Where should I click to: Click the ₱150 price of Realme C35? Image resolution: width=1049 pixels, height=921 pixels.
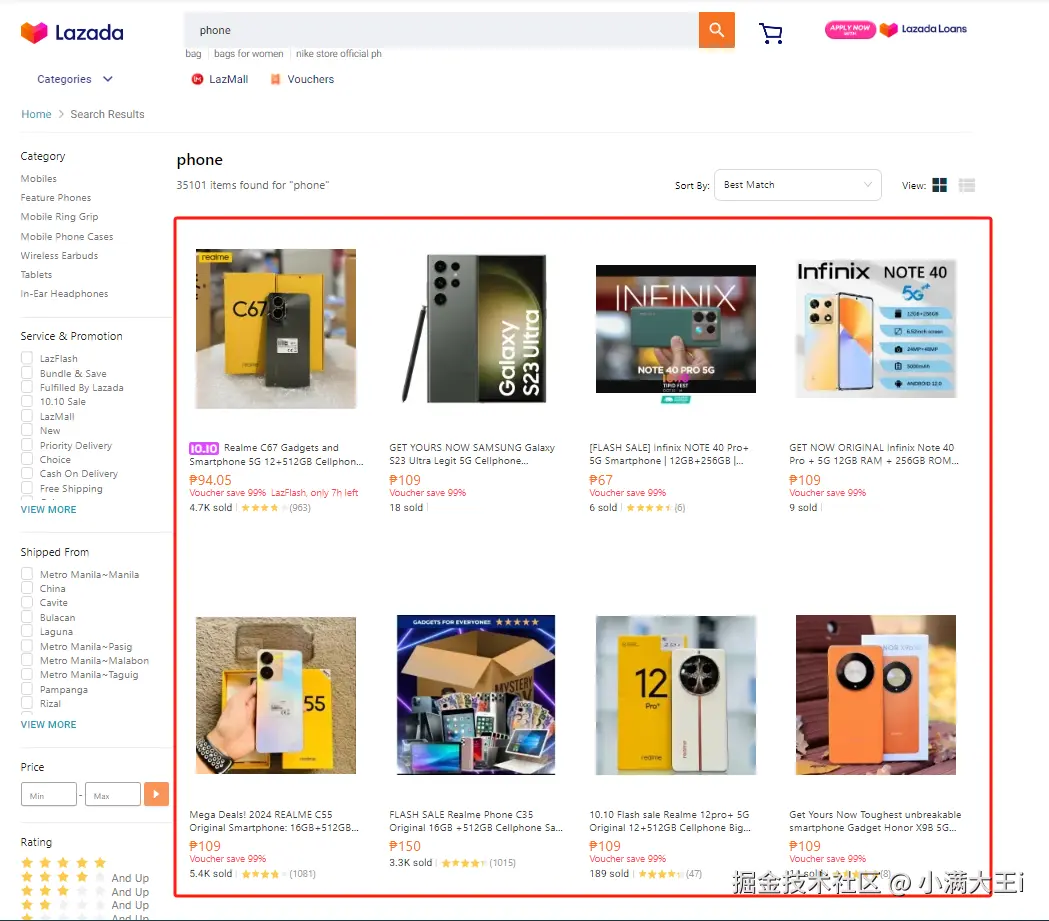click(x=405, y=846)
